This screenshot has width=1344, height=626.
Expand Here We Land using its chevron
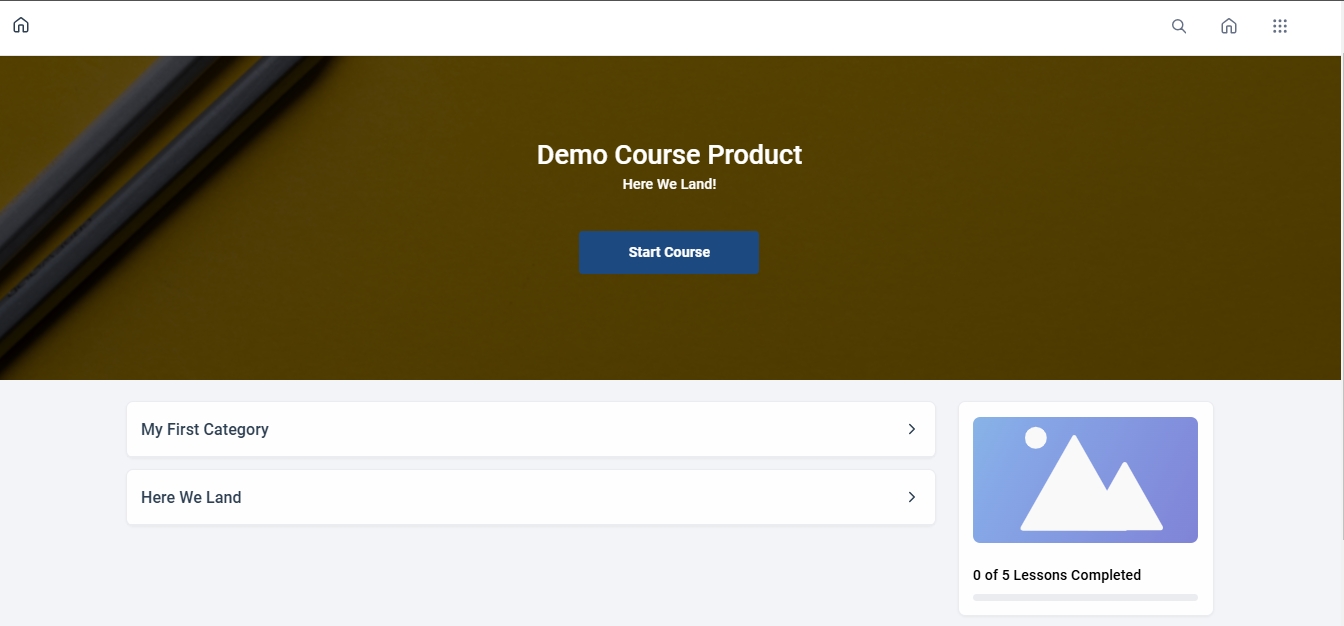(911, 497)
